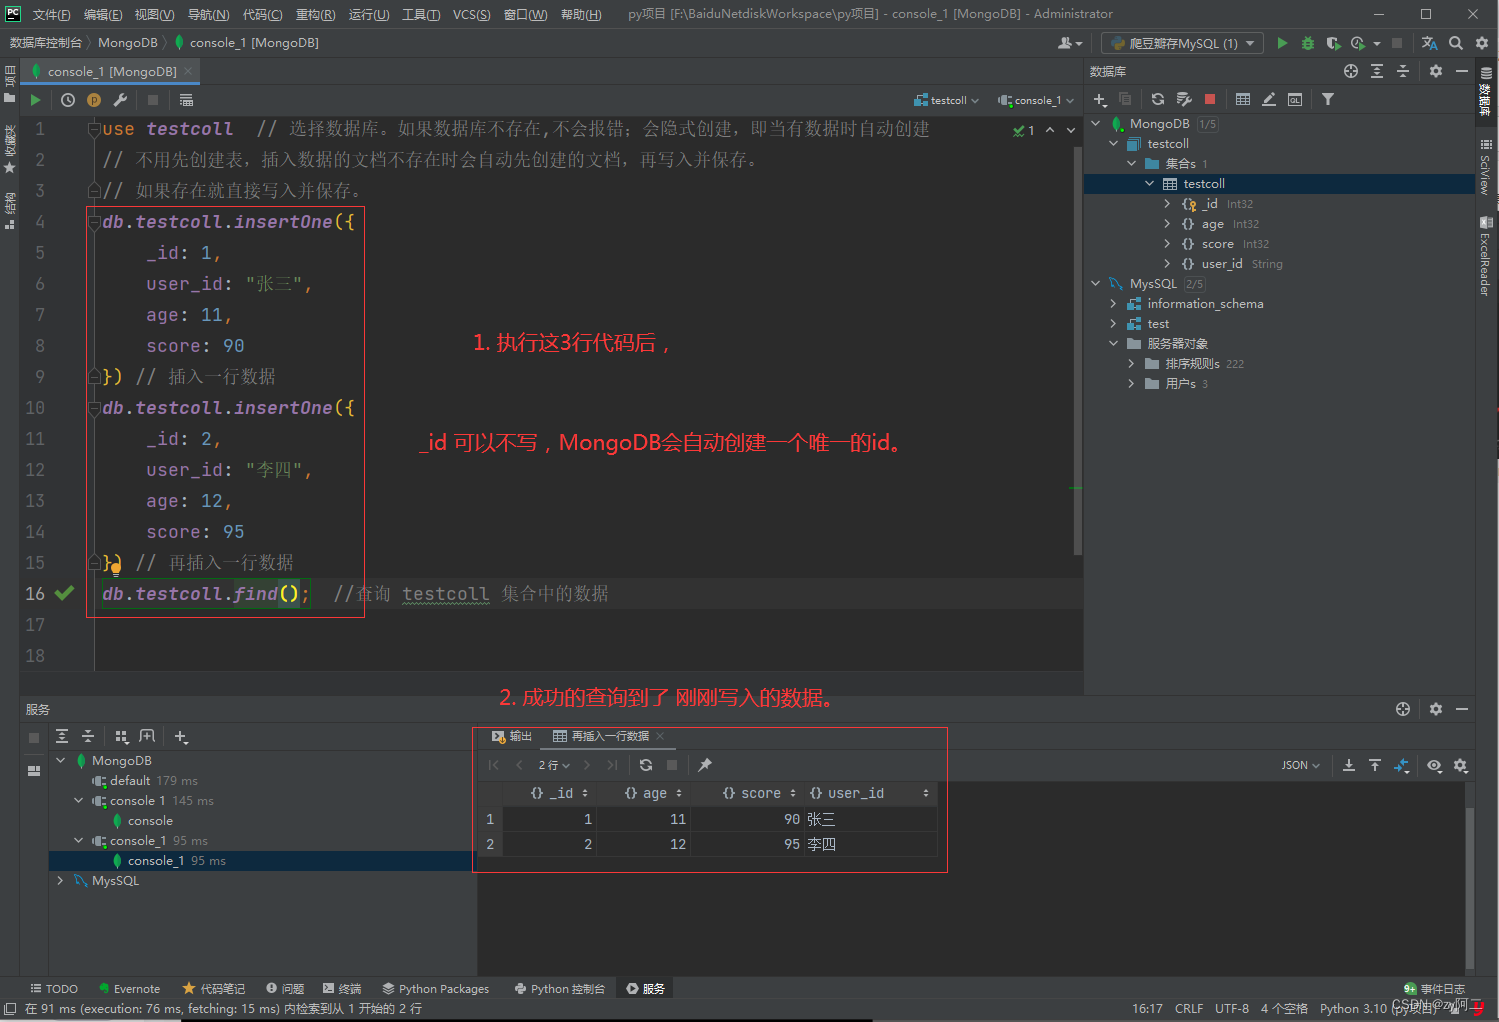
Task: Switch to the output tab in results
Action: coord(512,736)
